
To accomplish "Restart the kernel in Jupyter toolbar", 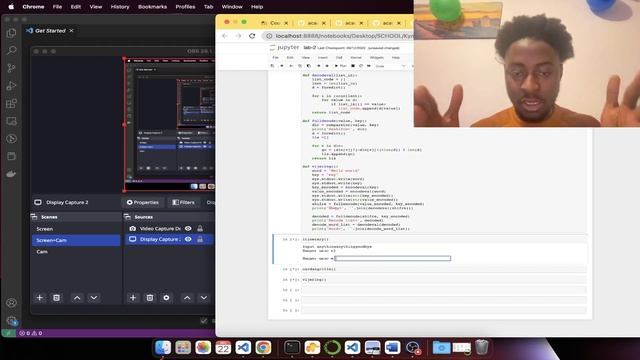I will pos(361,66).
